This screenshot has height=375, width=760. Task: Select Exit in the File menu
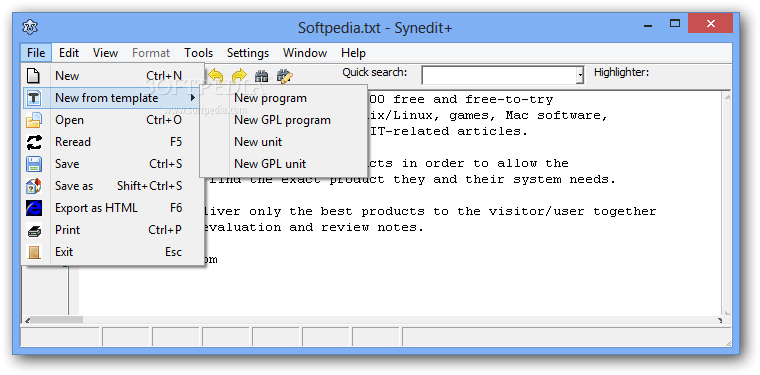(112, 252)
